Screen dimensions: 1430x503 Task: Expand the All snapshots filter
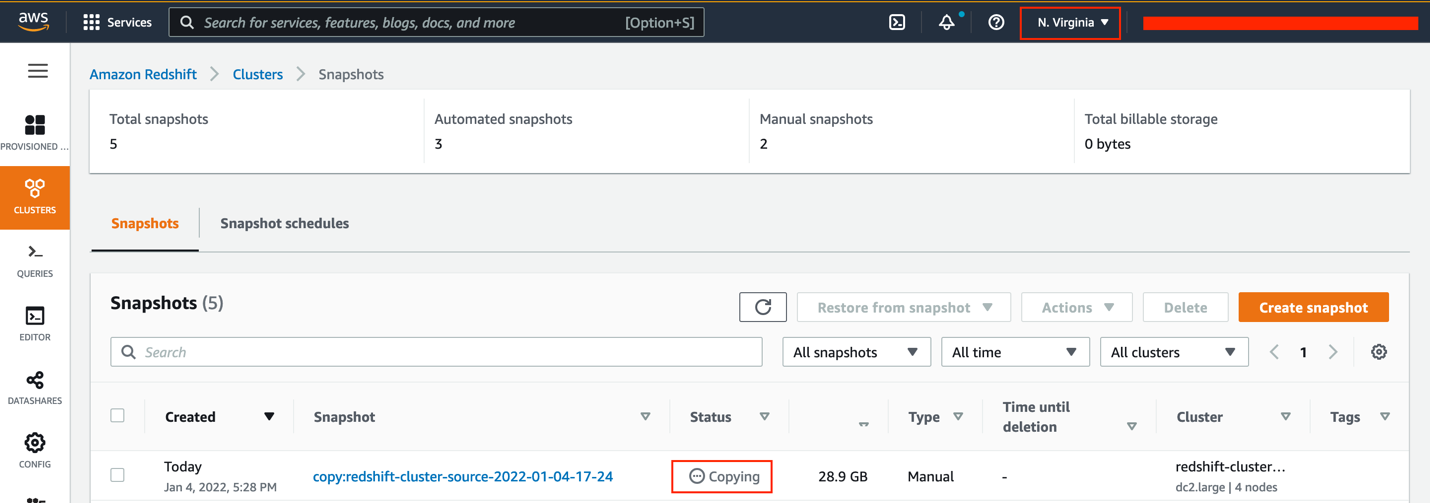[856, 352]
